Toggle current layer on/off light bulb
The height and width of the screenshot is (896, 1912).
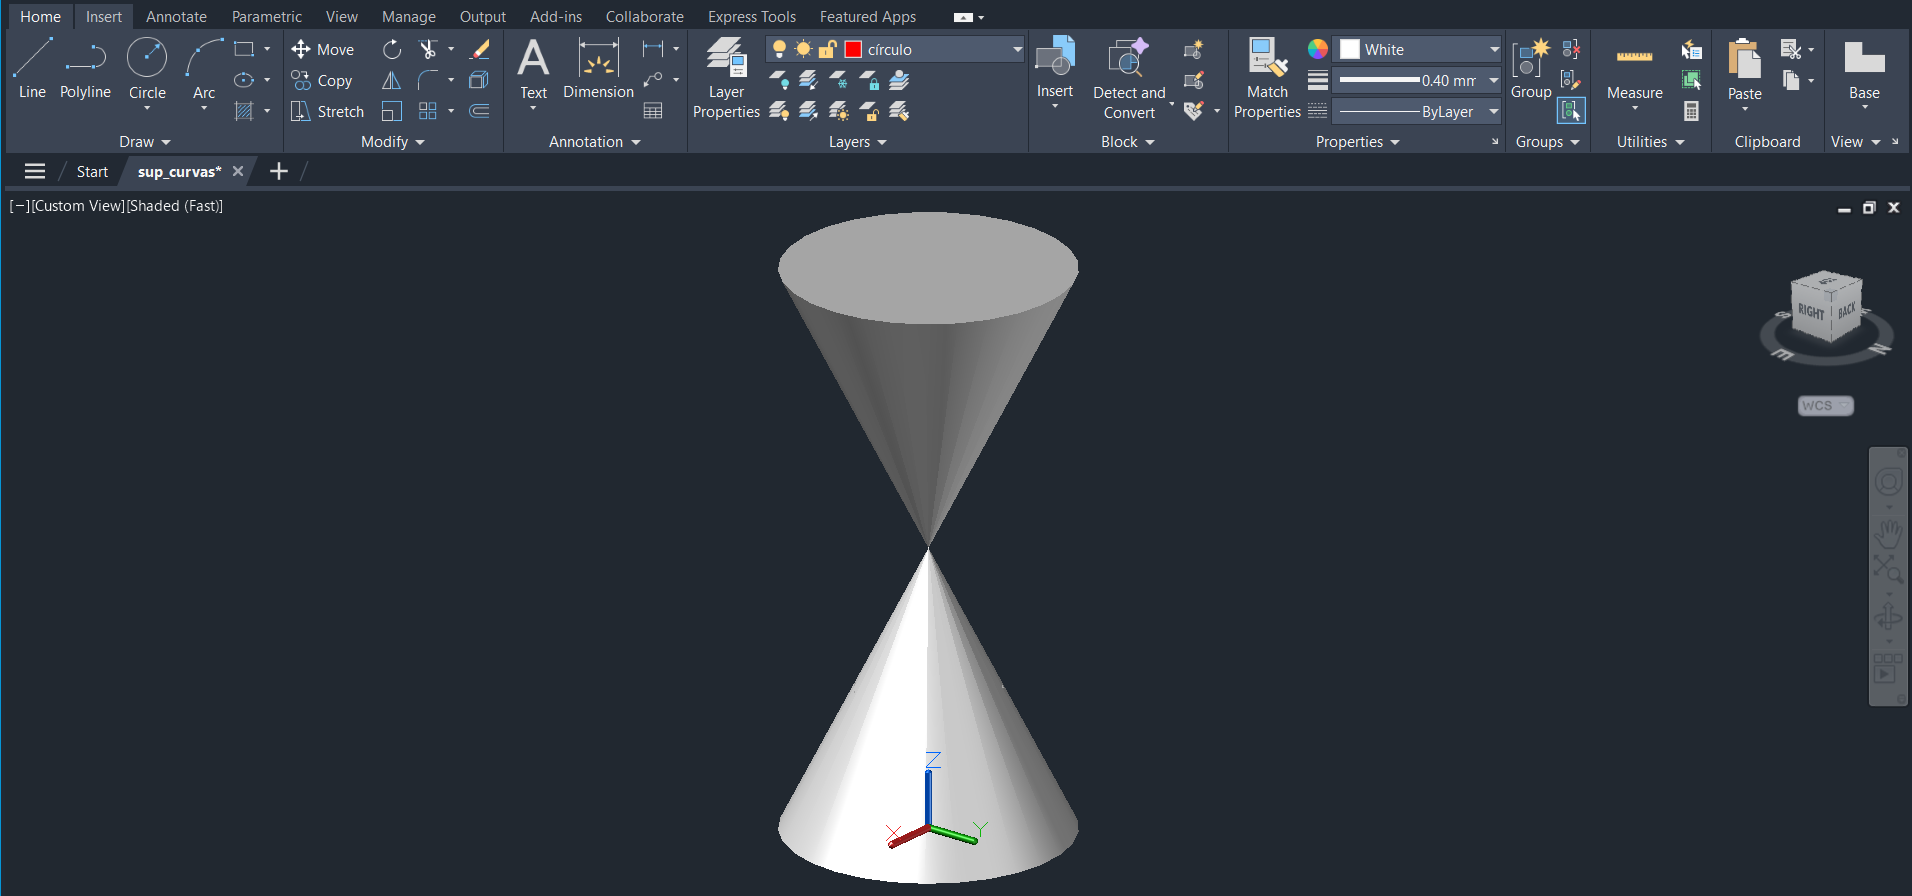click(779, 49)
